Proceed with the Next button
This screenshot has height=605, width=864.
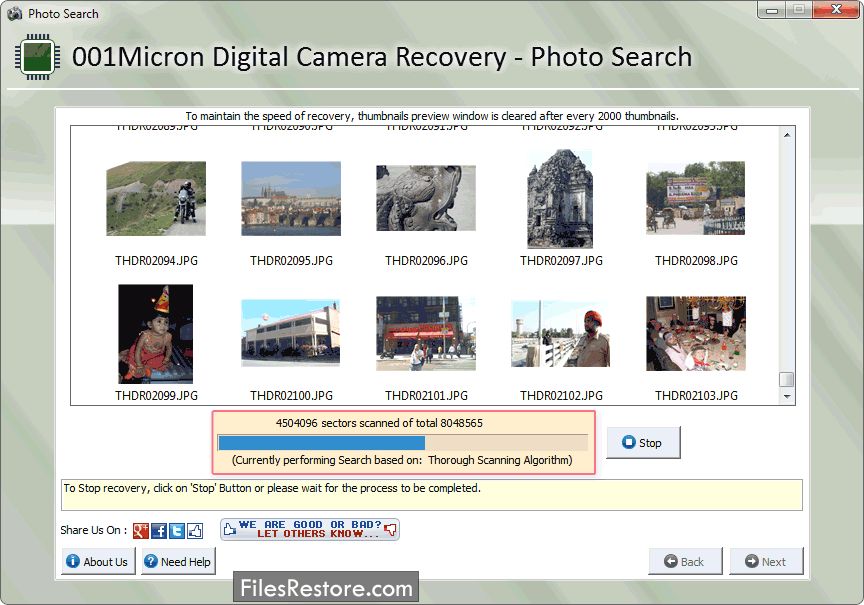coord(766,561)
